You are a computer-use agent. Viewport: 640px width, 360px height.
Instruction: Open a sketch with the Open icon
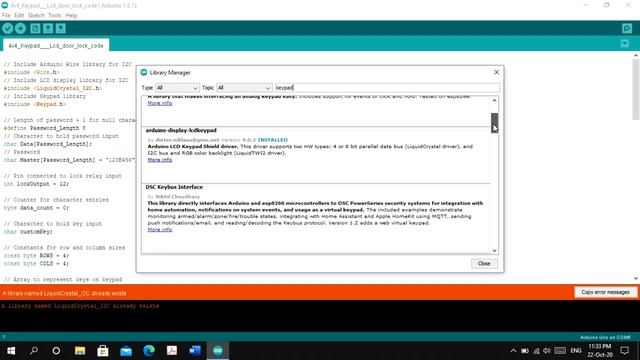[48, 28]
